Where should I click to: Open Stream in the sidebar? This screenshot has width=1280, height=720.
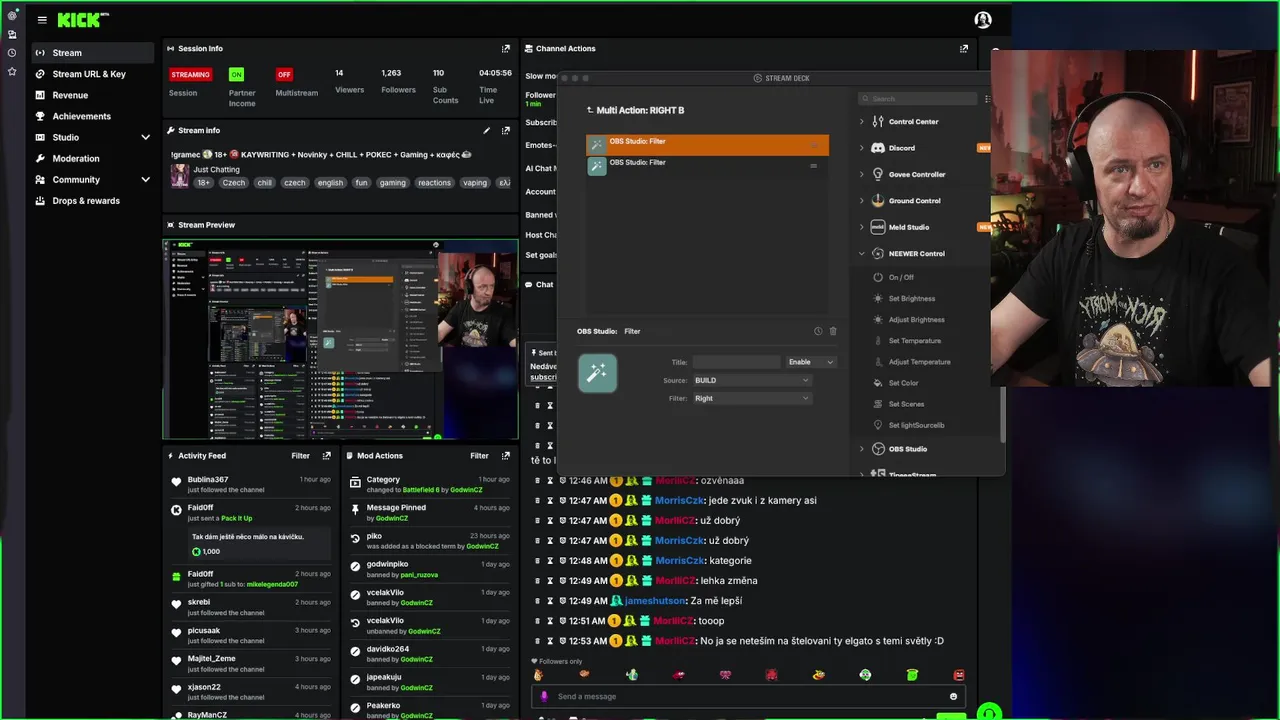pos(93,53)
